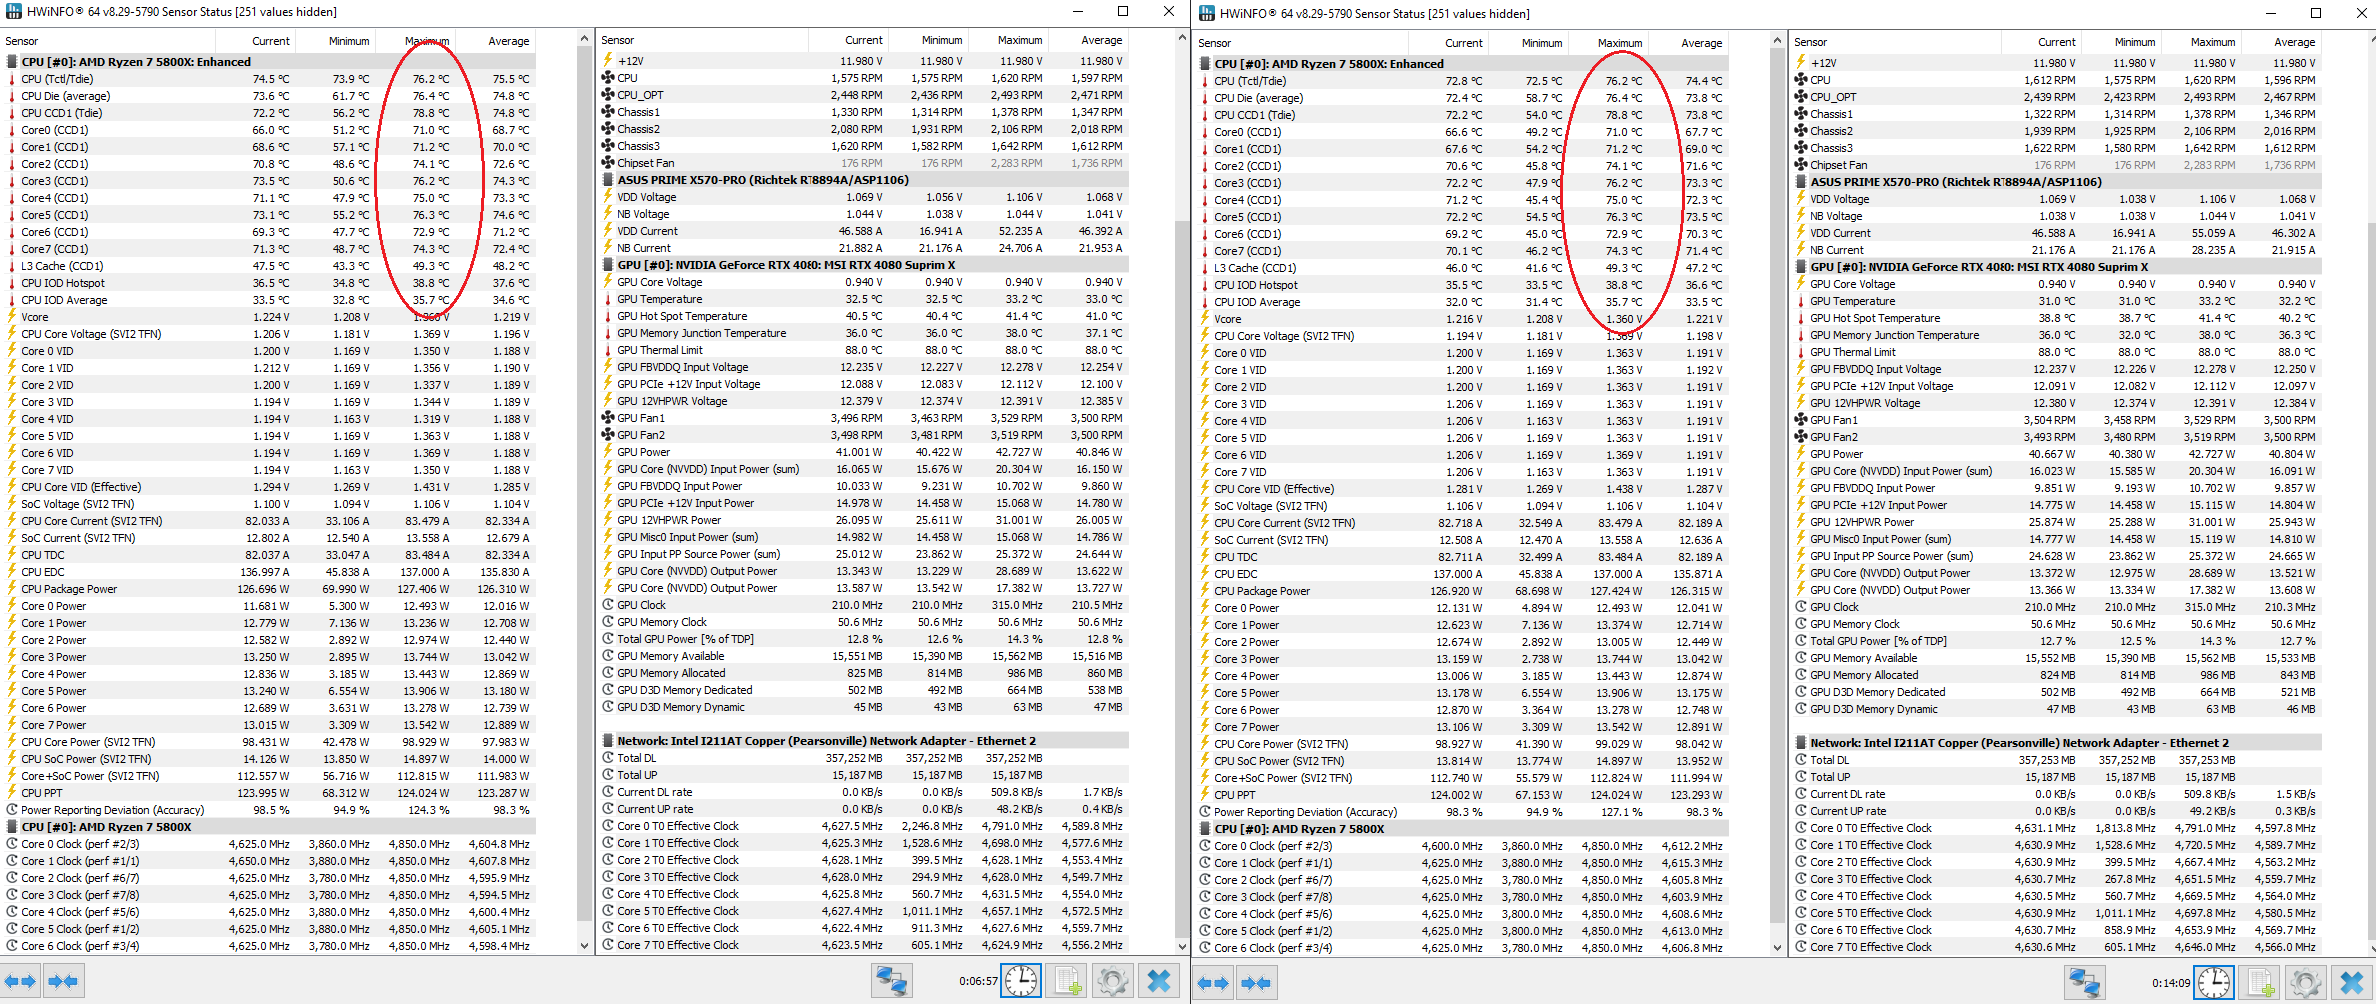Viewport: 2376px width, 1004px height.
Task: Select the Network Intel I211AT header in right window
Action: click(2056, 743)
